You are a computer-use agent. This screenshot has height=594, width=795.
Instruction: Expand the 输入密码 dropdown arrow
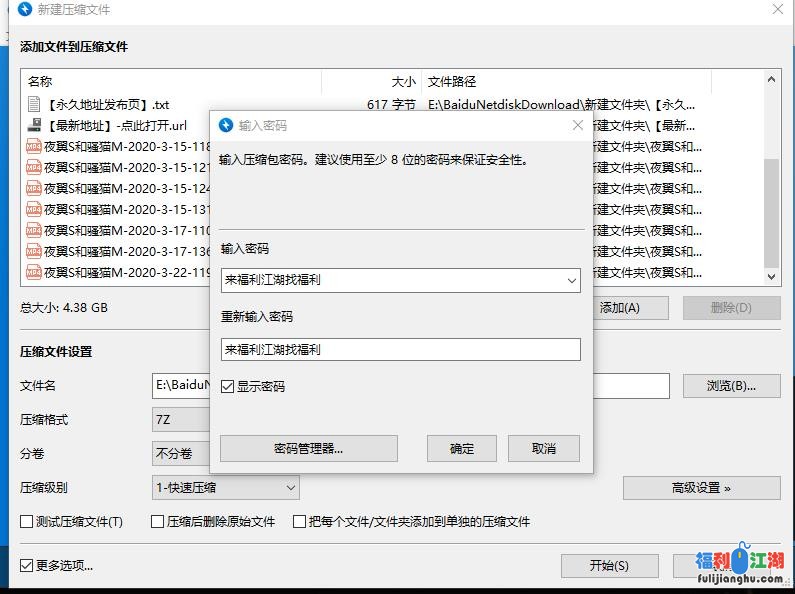[571, 281]
